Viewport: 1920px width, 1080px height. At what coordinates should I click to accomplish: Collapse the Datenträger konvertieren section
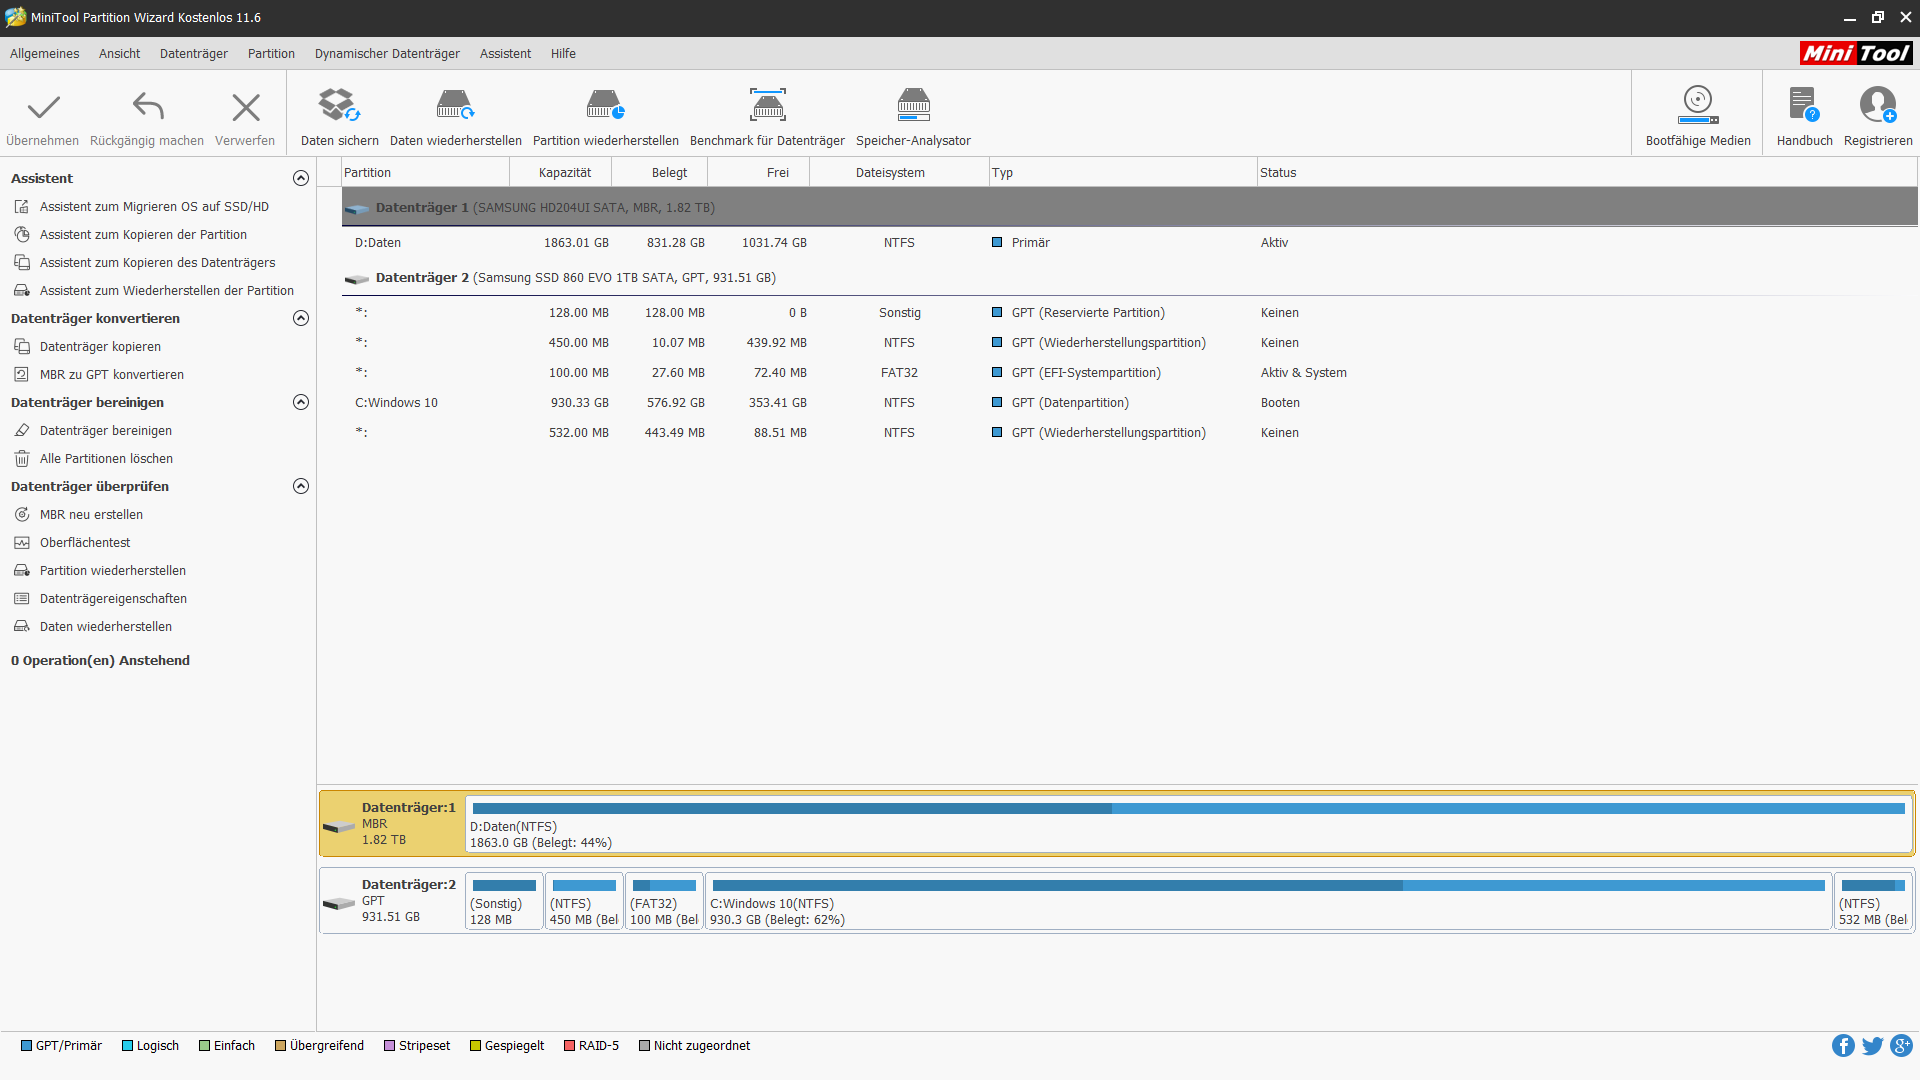pos(300,318)
